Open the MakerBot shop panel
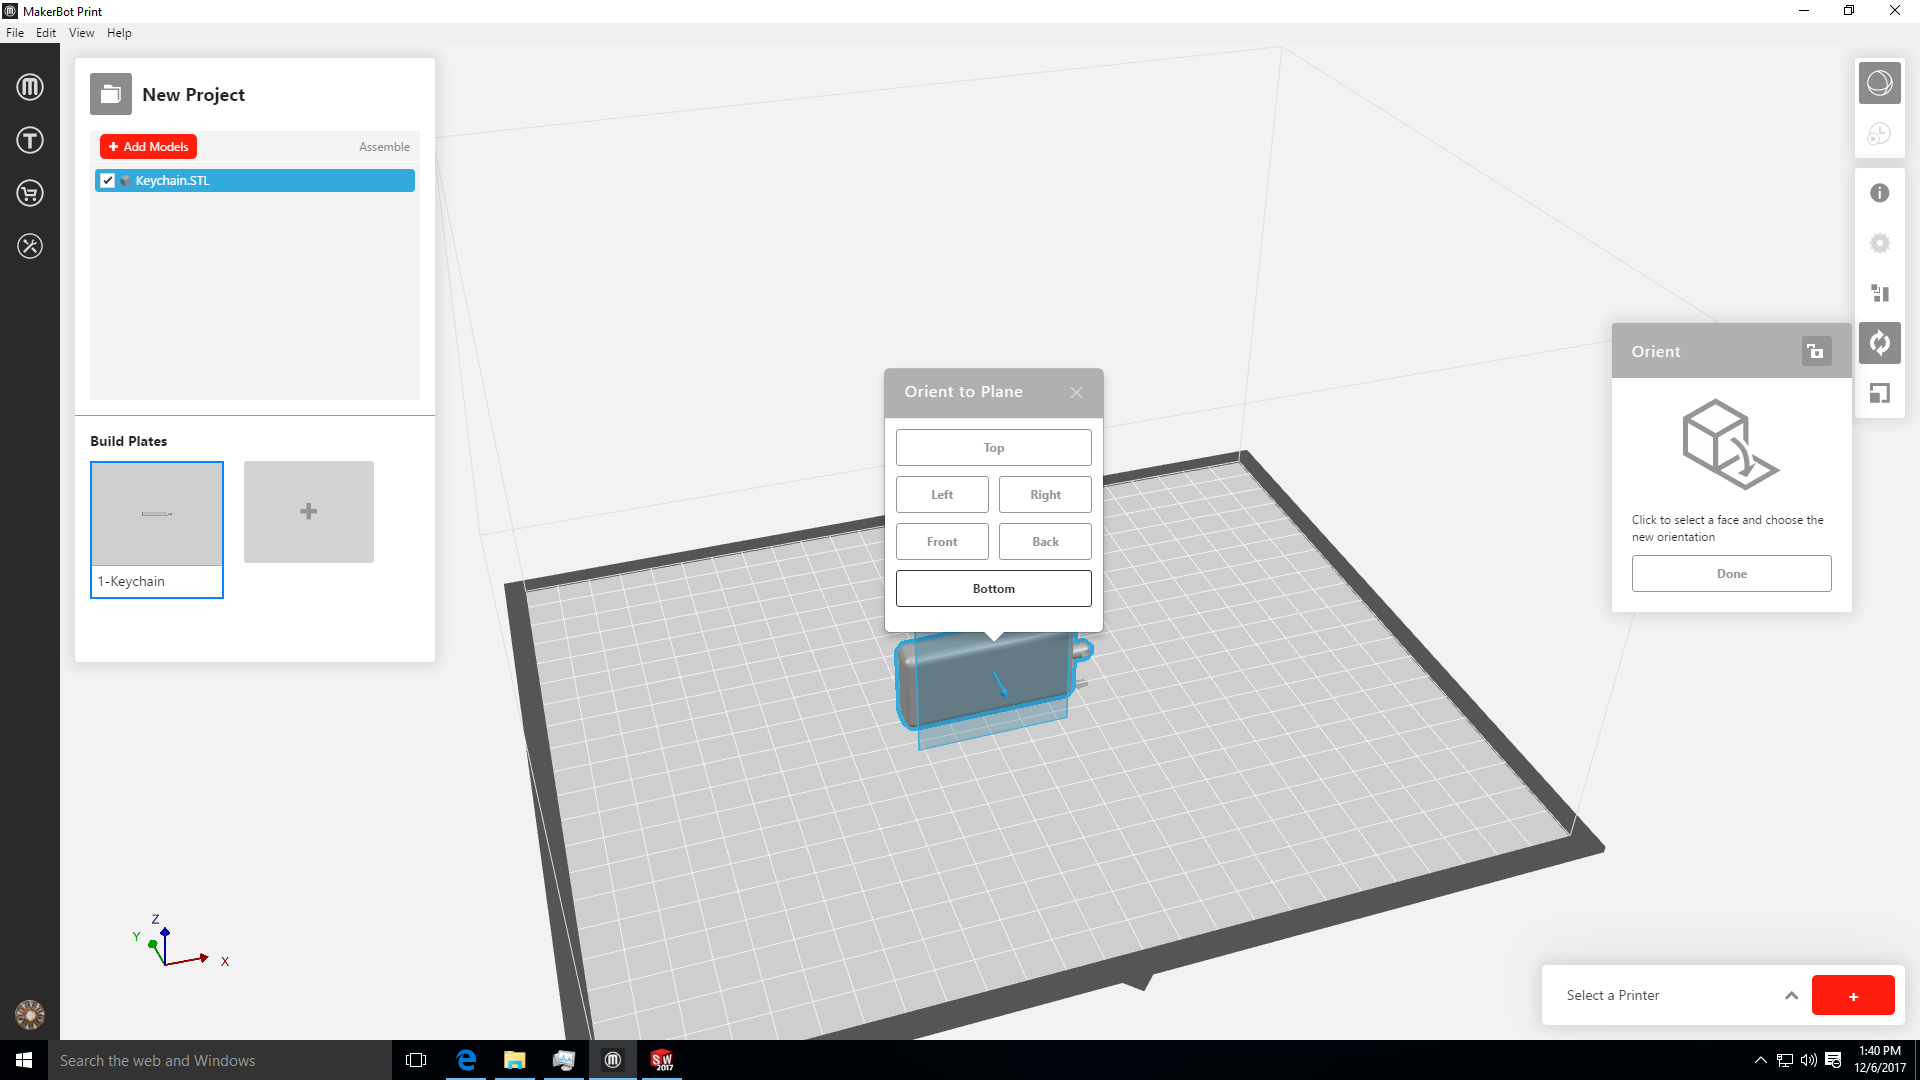Image resolution: width=1920 pixels, height=1080 pixels. [x=30, y=193]
